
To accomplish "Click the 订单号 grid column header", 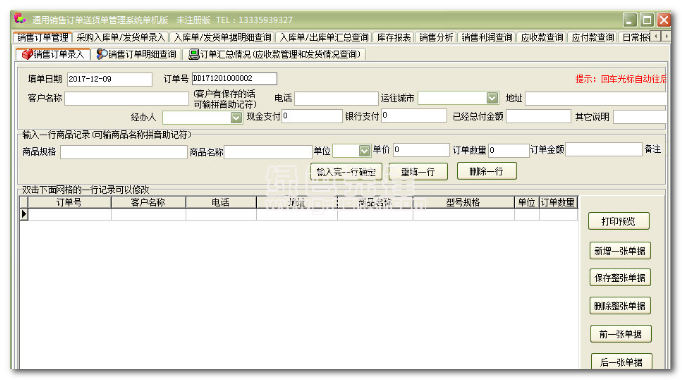I will pos(70,203).
